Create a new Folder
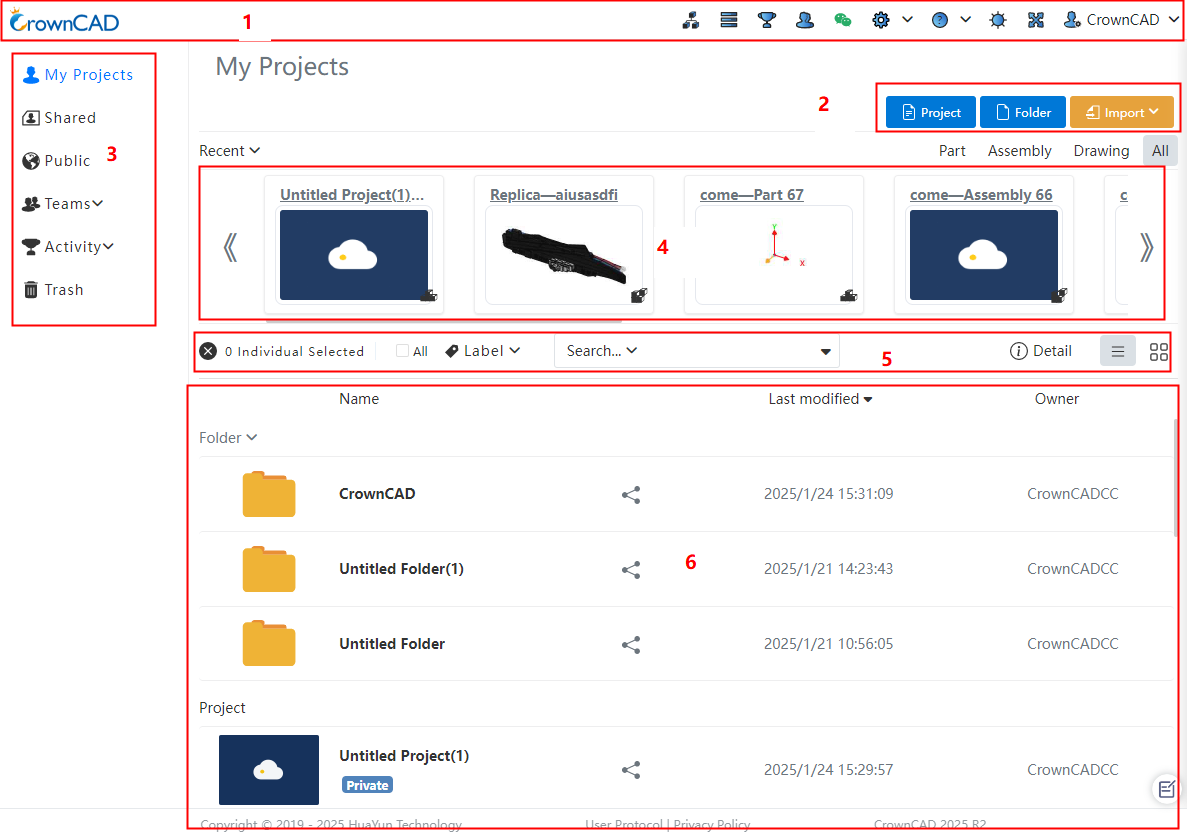 click(1023, 113)
